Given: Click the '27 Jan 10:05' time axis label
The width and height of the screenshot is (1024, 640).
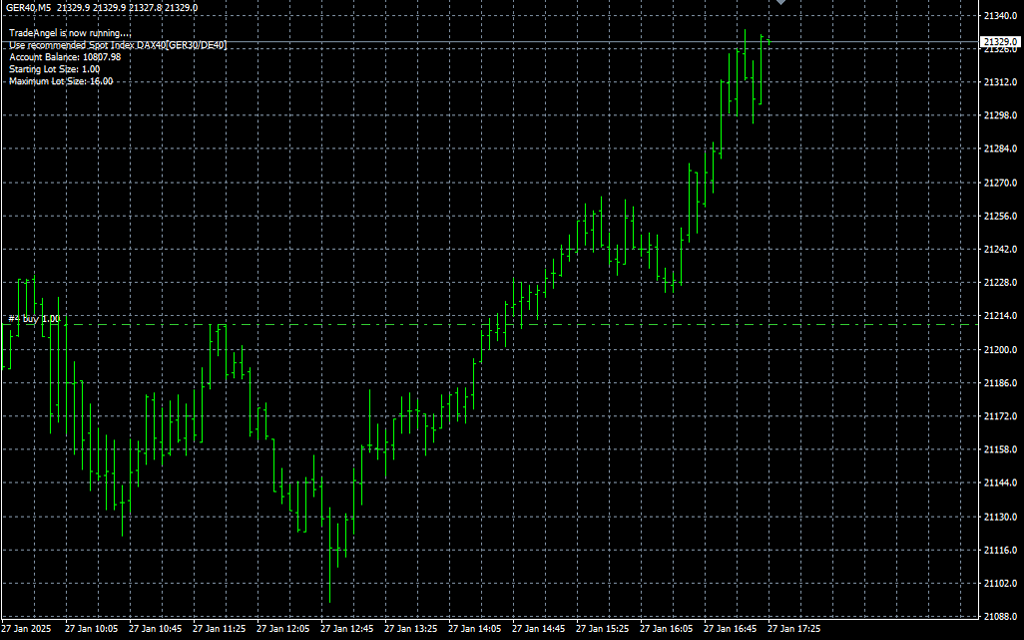Looking at the screenshot, I should (x=93, y=630).
